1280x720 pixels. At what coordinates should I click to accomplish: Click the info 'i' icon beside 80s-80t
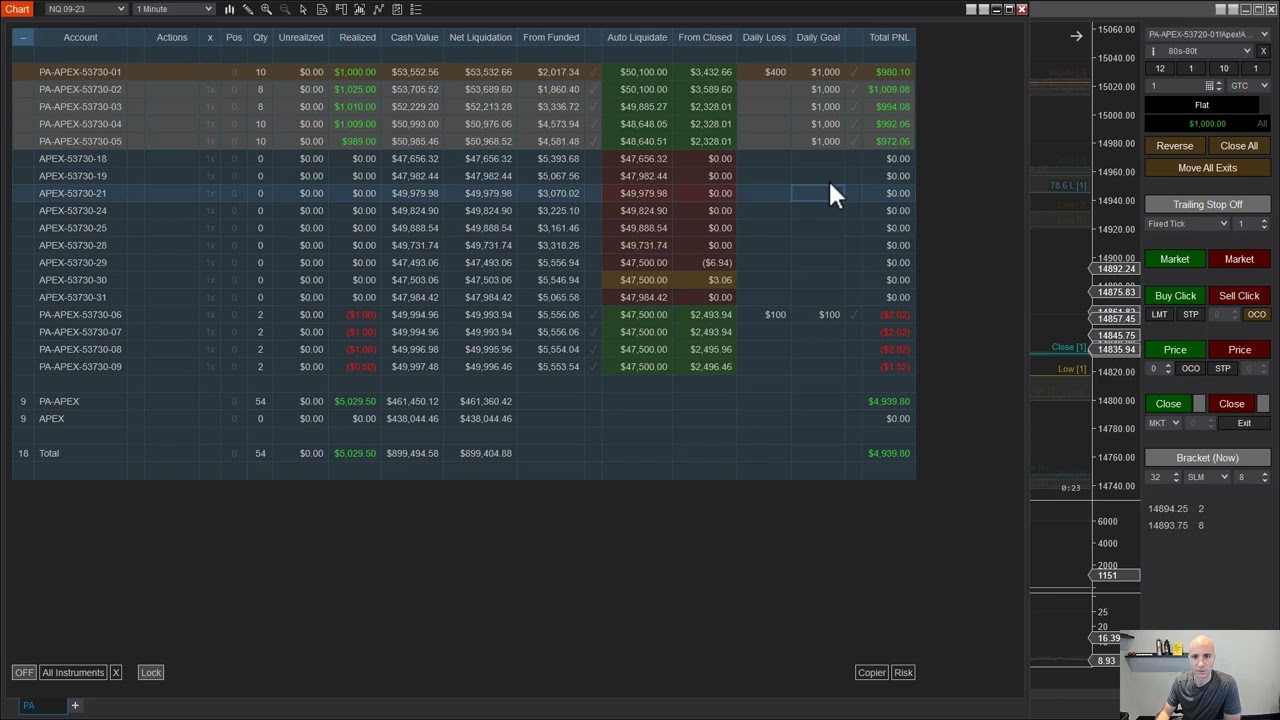1153,51
